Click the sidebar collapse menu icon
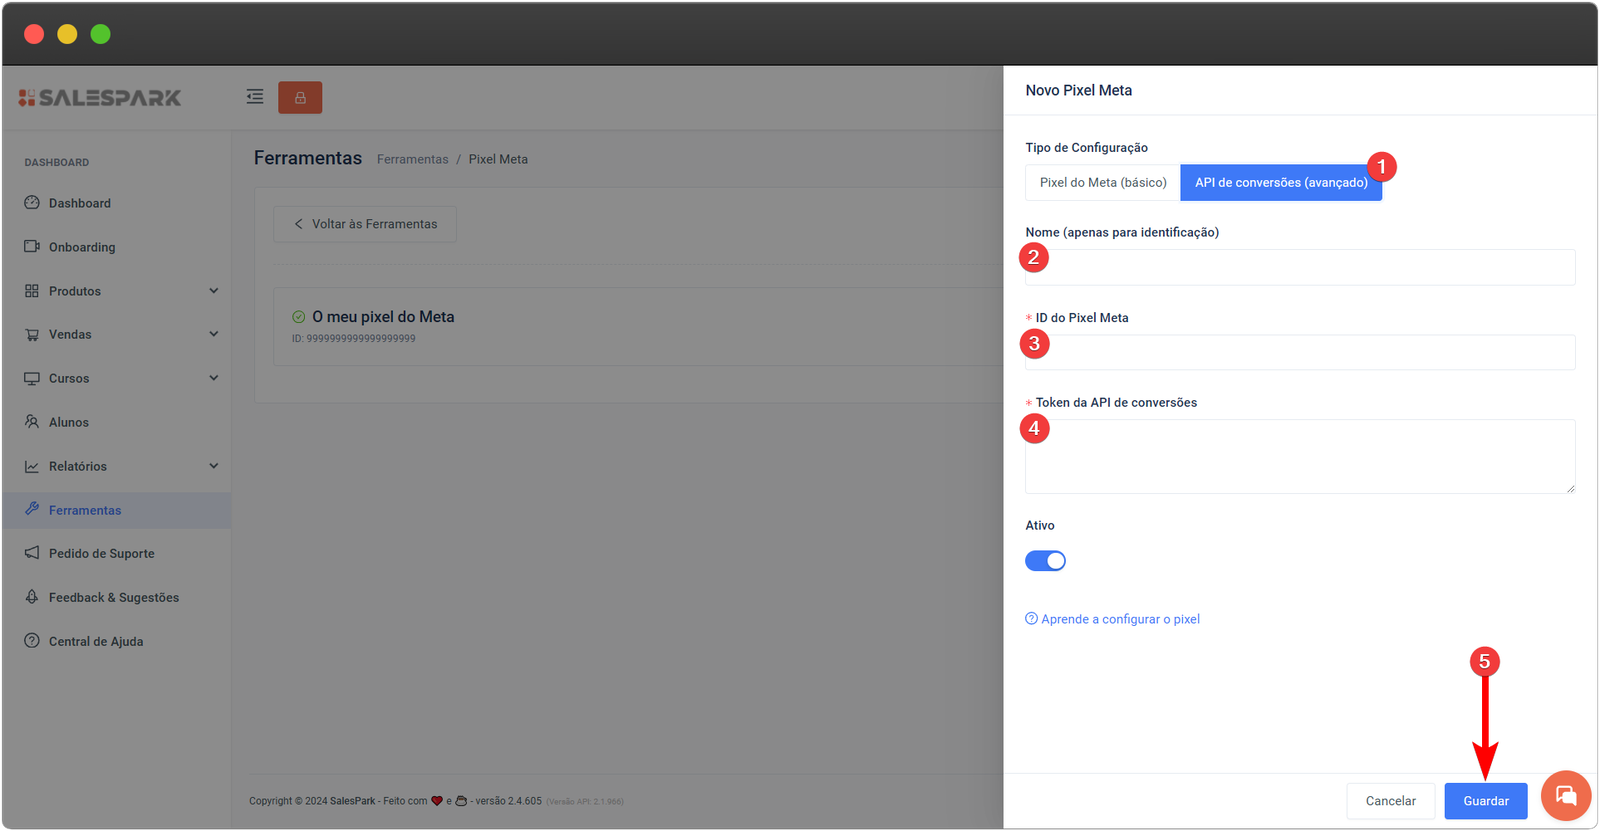Image resolution: width=1600 pixels, height=831 pixels. (255, 97)
